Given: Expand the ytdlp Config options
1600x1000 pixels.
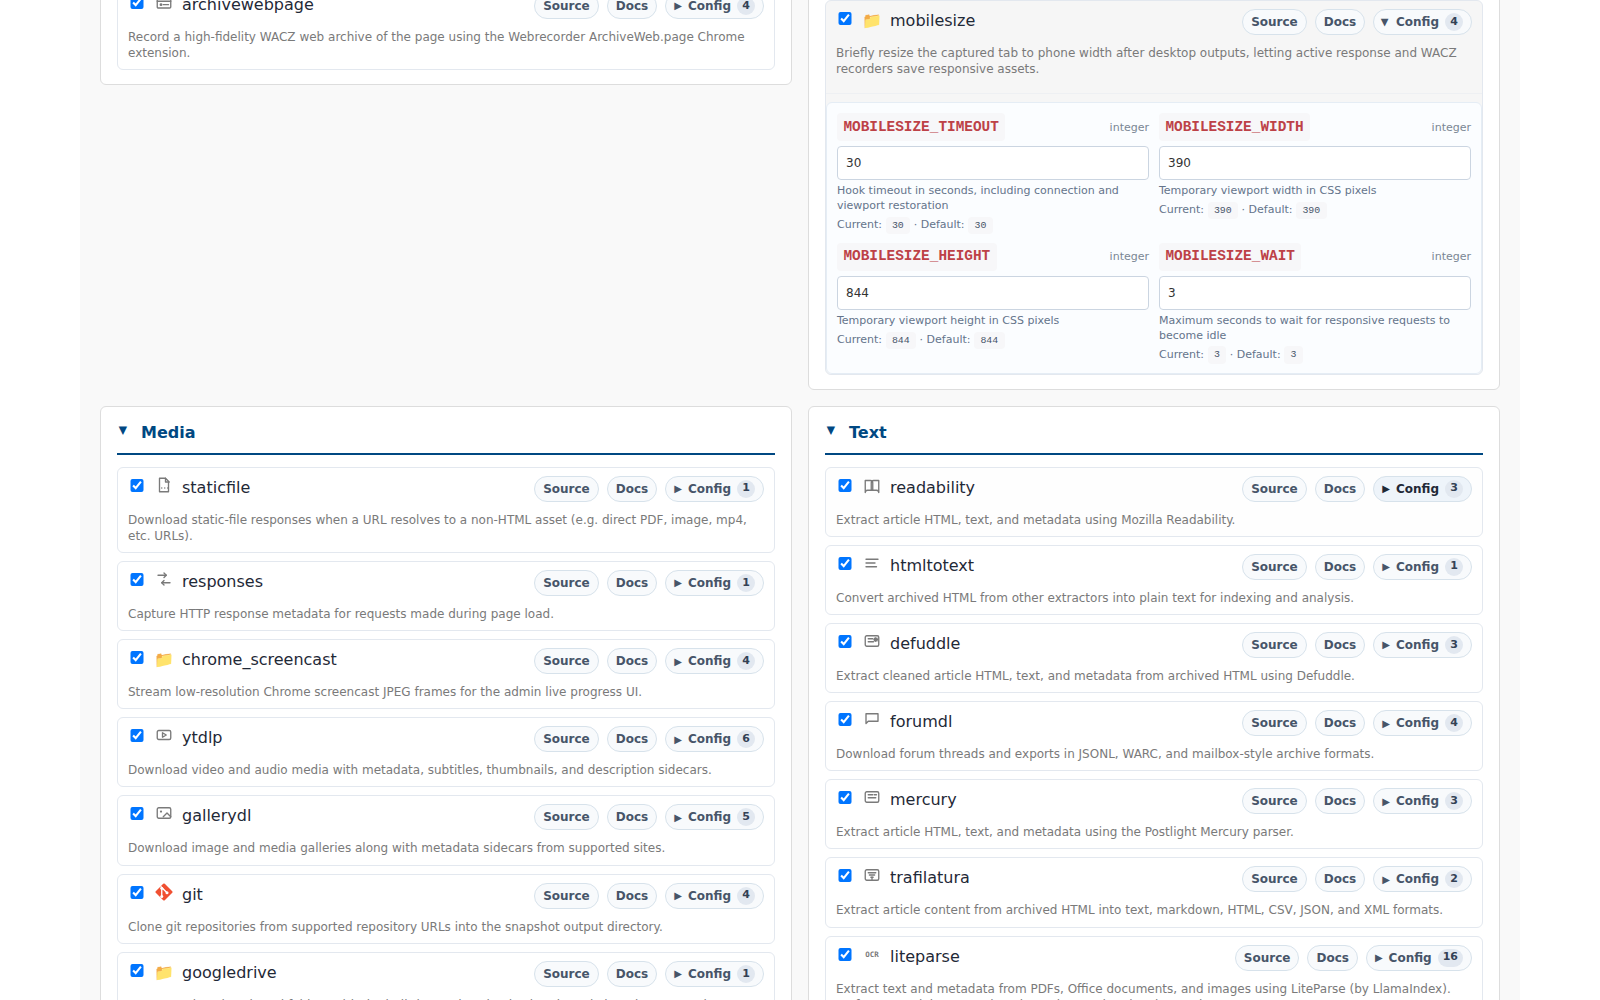Looking at the screenshot, I should point(712,739).
